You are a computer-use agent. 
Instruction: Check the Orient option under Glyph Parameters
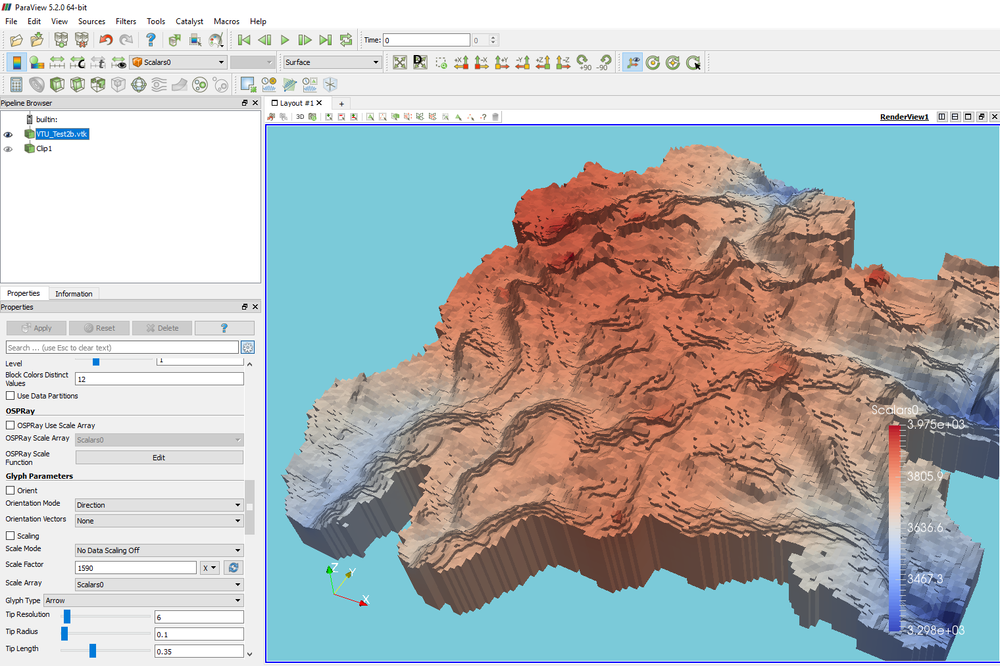pos(9,490)
